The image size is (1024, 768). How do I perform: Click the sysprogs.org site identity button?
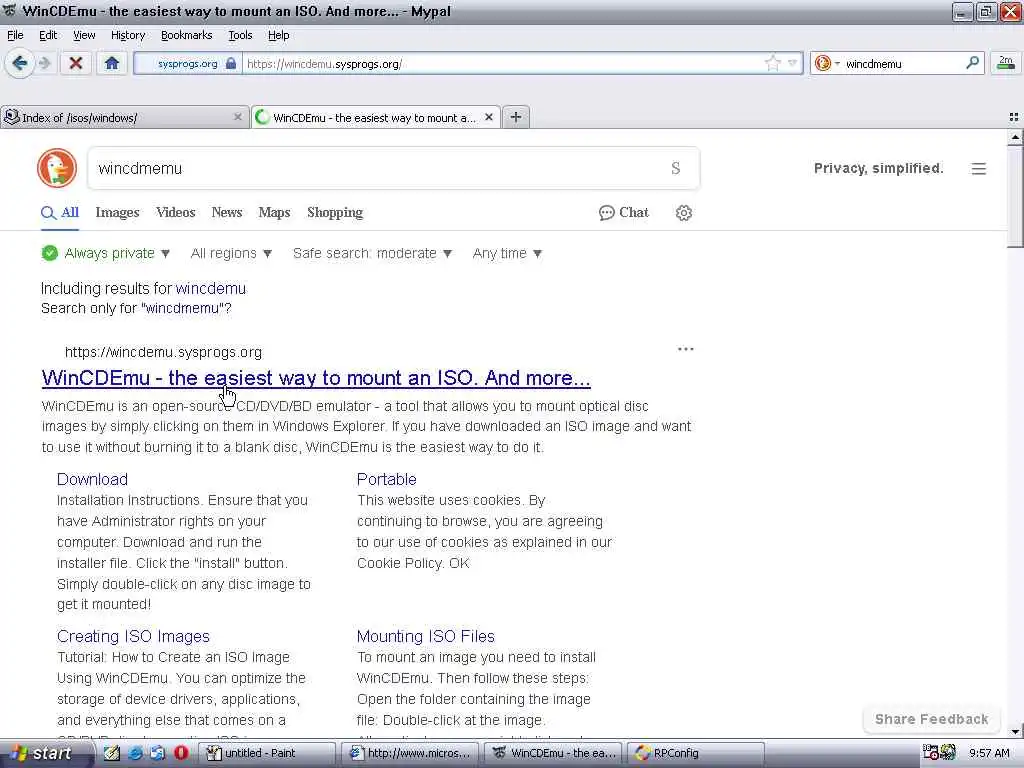[x=187, y=63]
